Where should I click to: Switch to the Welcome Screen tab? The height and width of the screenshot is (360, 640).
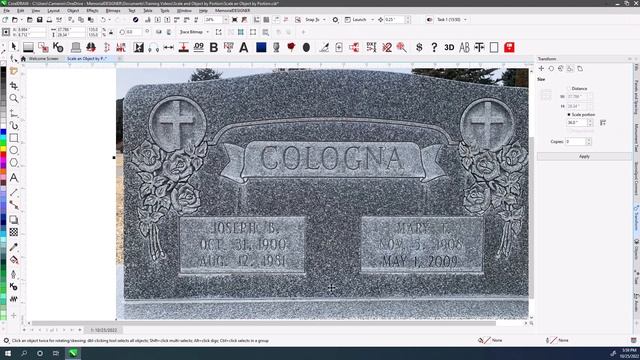(x=43, y=59)
